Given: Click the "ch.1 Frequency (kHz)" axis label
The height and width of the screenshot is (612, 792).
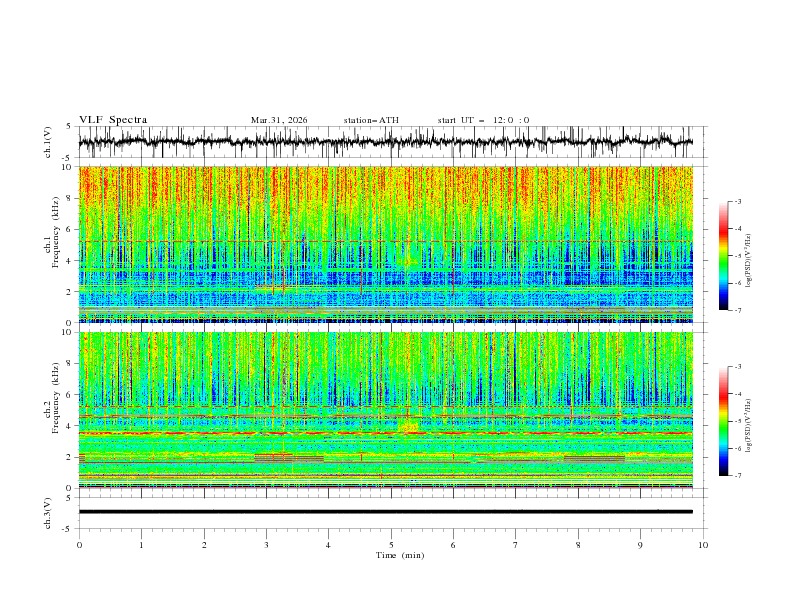Looking at the screenshot, I should [x=52, y=233].
